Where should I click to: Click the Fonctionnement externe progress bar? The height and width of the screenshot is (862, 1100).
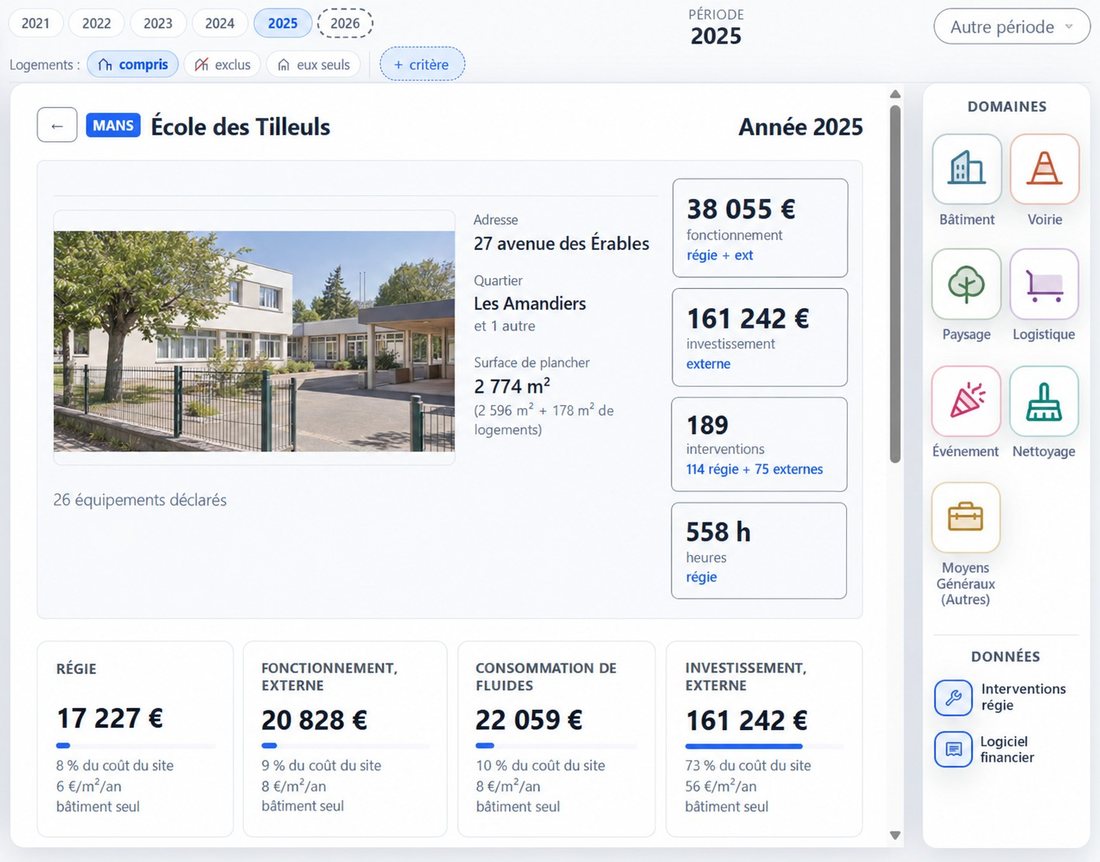[x=345, y=746]
